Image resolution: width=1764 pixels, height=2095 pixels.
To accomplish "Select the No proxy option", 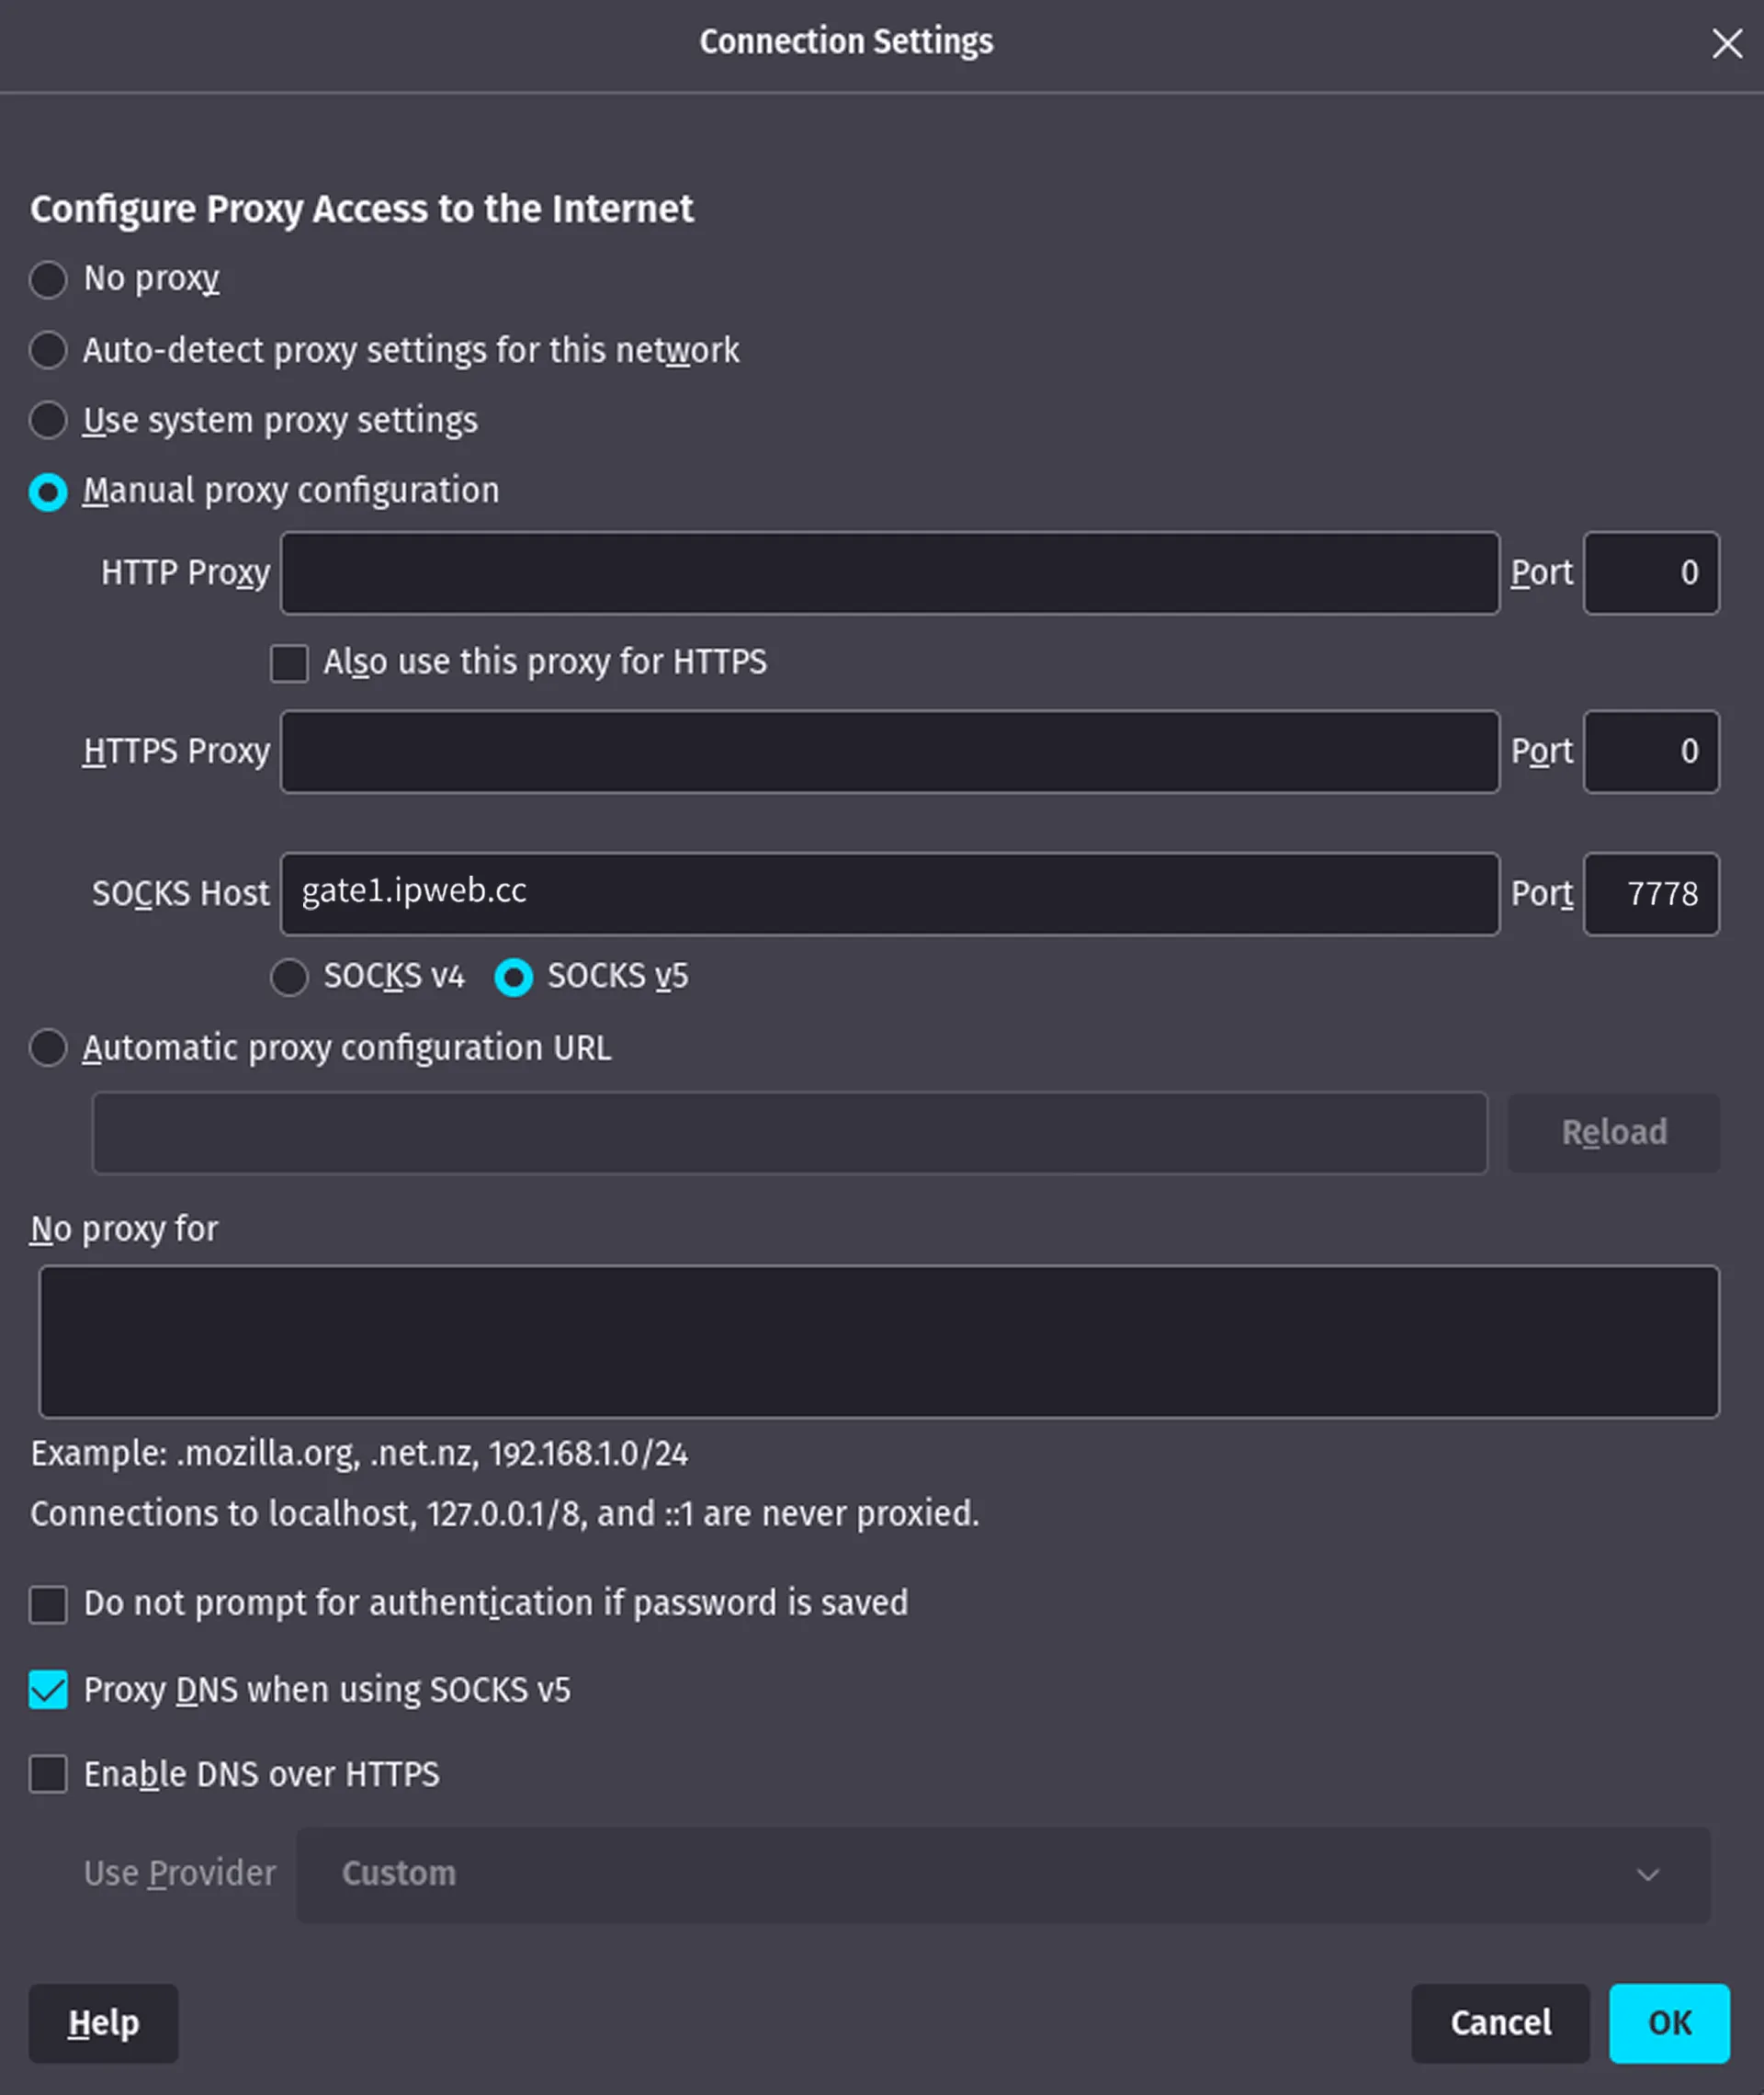I will pos(48,280).
